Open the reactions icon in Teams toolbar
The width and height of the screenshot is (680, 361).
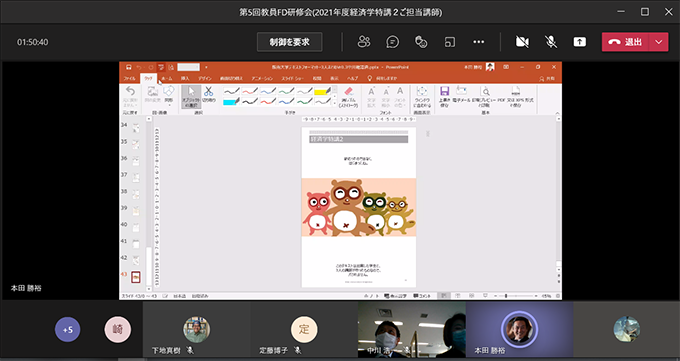421,42
